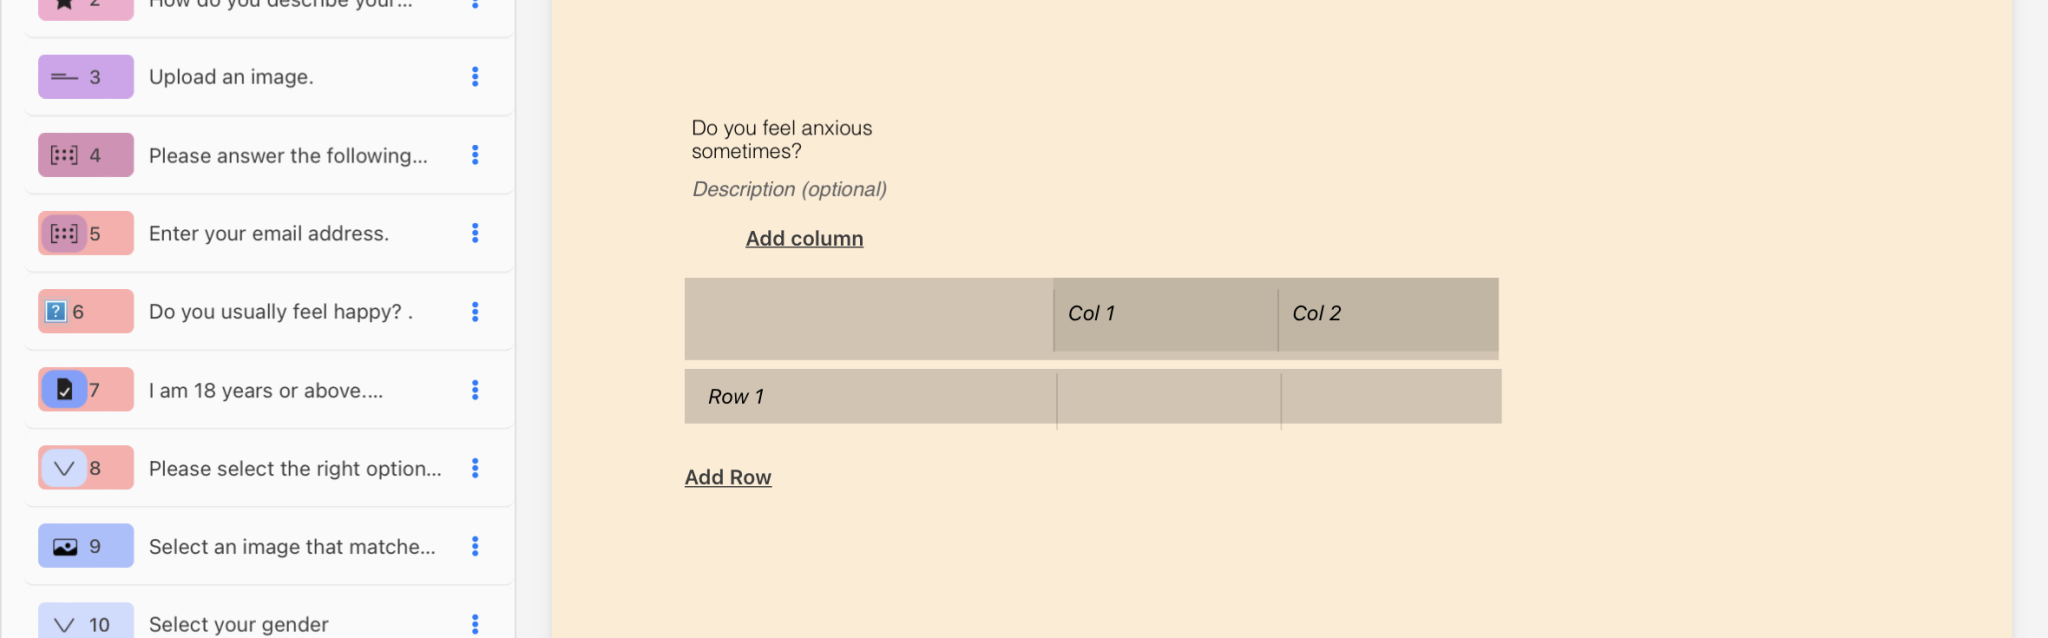Click the question mark icon for question 6
The height and width of the screenshot is (638, 2048).
[56, 312]
